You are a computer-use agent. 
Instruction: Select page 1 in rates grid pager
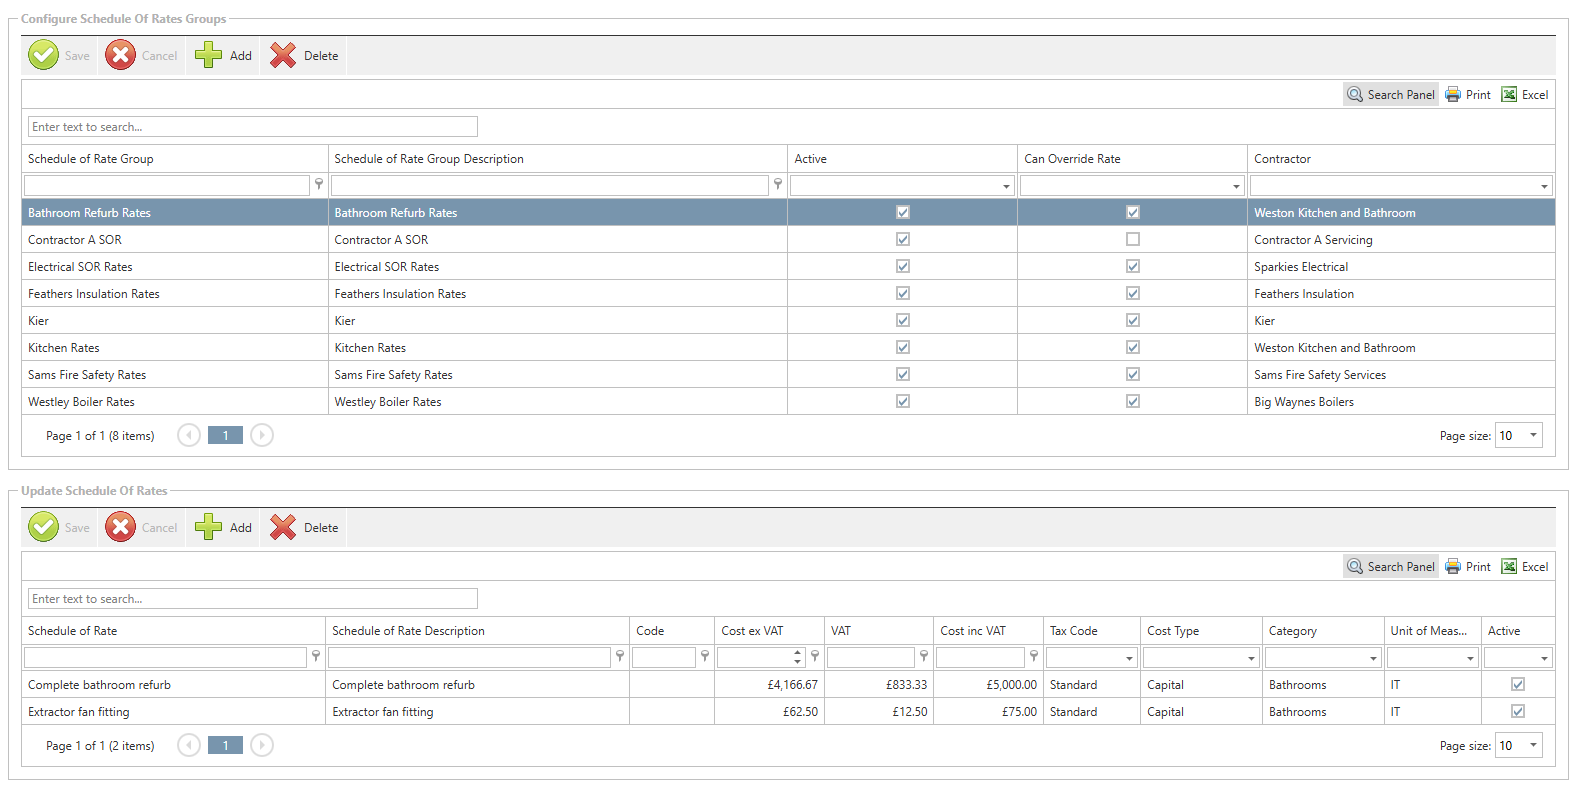pos(225,745)
